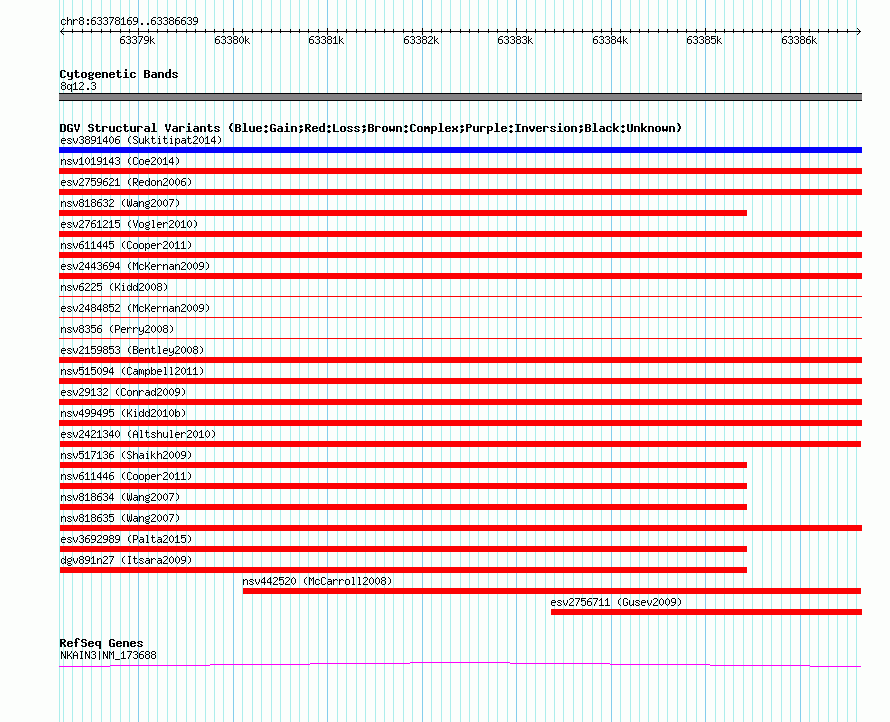Screen dimensions: 890x722
Task: Select nsv515094 (Campbell2011) label
Action: pos(132,371)
